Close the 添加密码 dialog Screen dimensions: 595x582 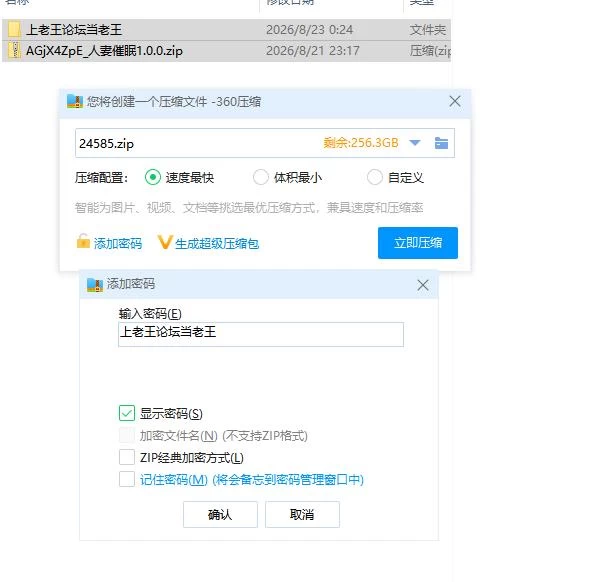pos(423,285)
